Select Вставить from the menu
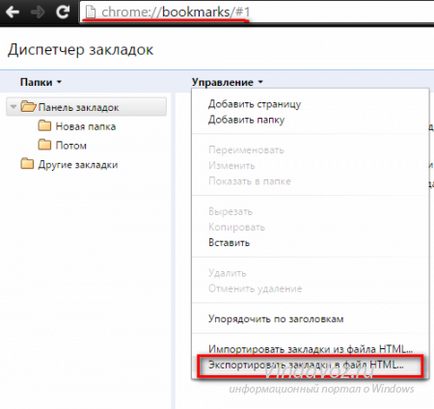Image resolution: width=434 pixels, height=409 pixels. 229,242
